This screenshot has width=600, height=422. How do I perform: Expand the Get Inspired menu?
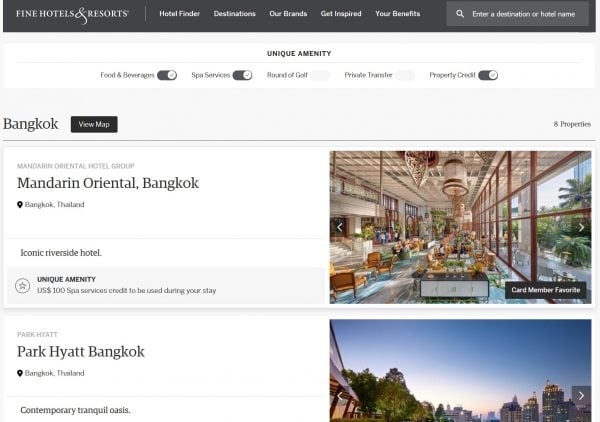(341, 15)
